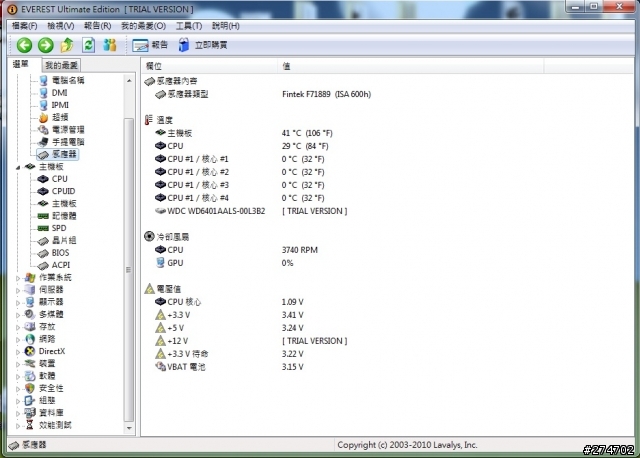This screenshot has height=458, width=640.
Task: Select 電腦名稱 in the tree
Action: (x=68, y=80)
